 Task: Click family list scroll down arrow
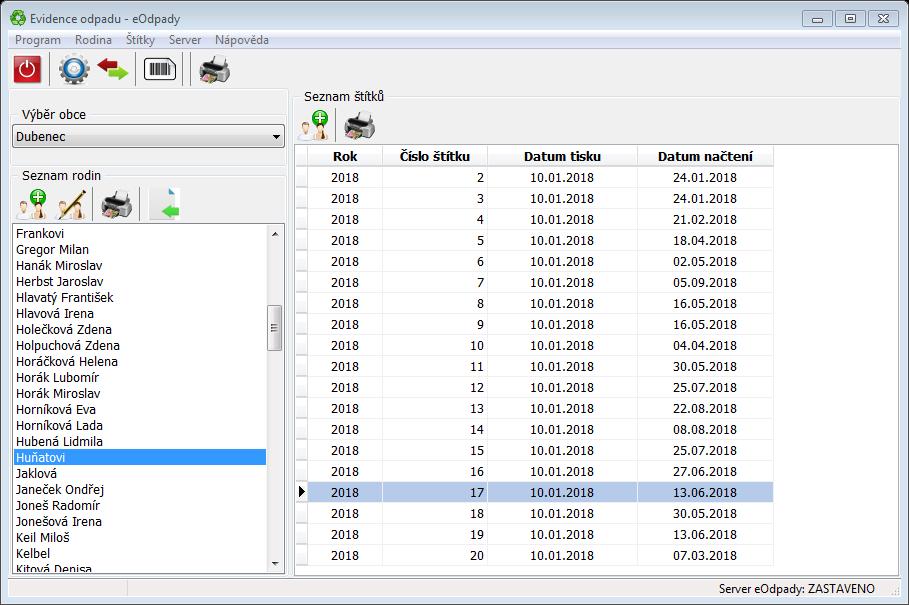275,564
